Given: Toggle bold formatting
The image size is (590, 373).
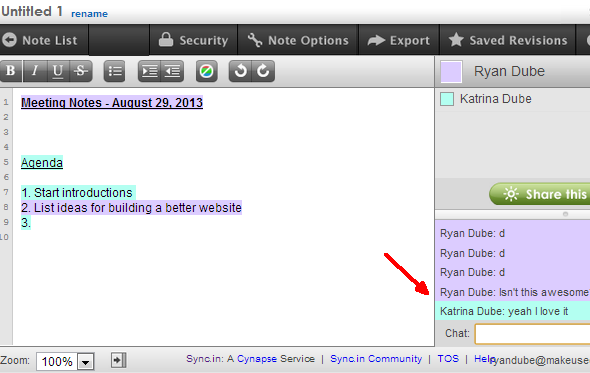Looking at the screenshot, I should click(x=11, y=71).
